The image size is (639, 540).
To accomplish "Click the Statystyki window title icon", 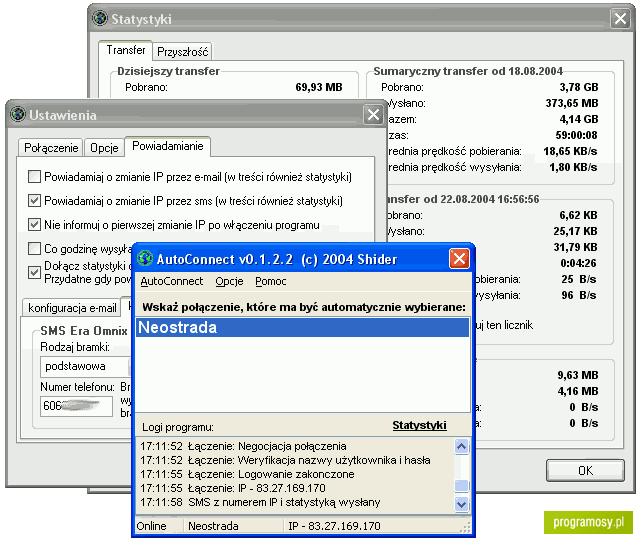I will click(x=99, y=18).
